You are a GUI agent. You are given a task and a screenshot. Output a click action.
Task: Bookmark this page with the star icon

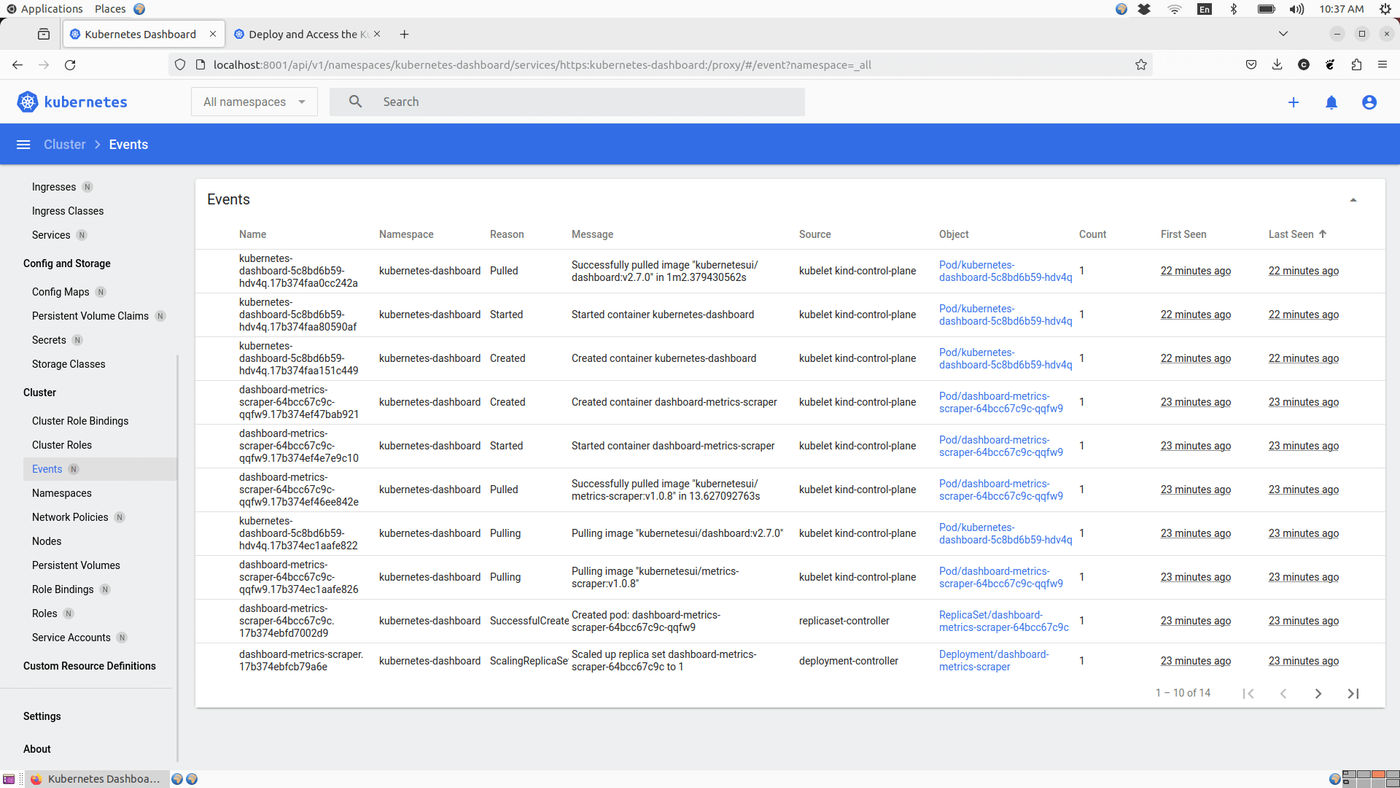(x=1141, y=65)
